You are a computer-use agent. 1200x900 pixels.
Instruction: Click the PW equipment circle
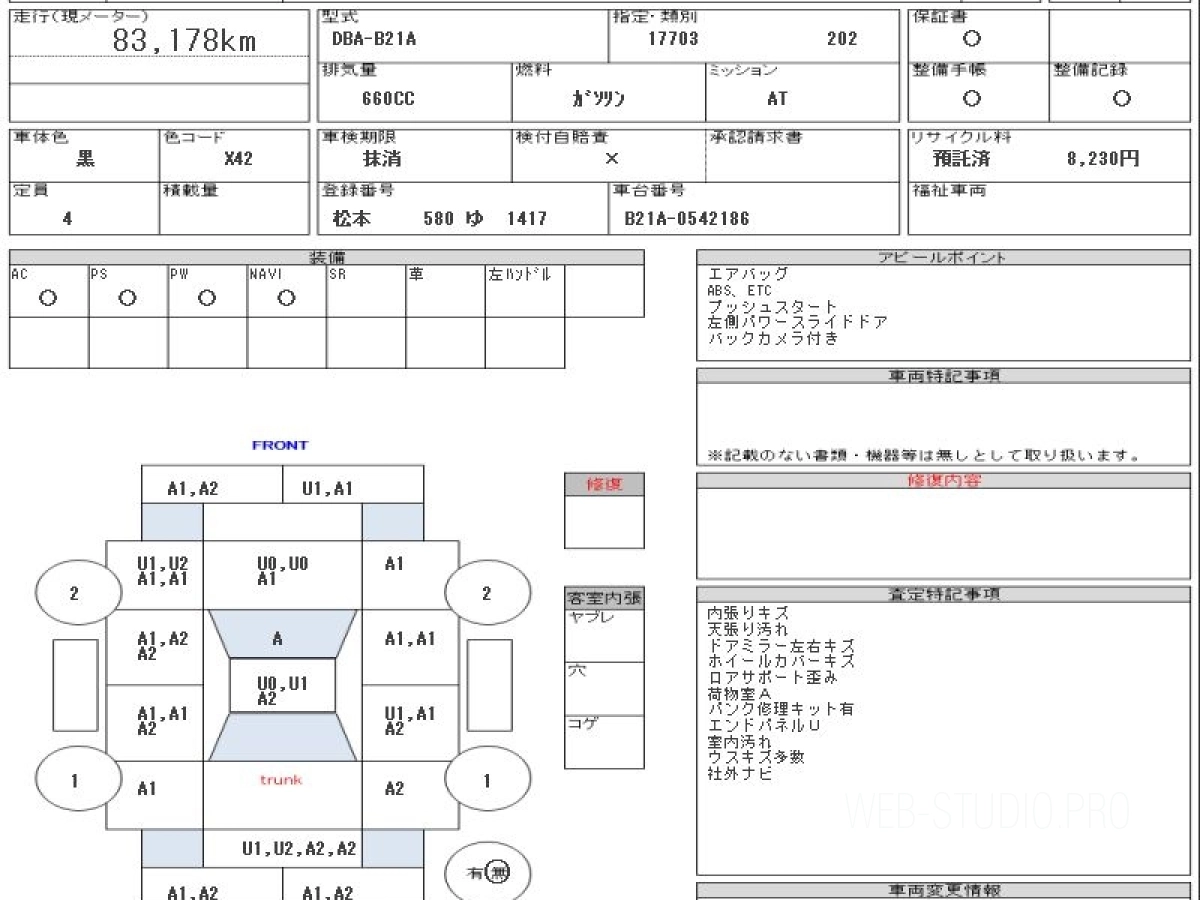(x=207, y=298)
